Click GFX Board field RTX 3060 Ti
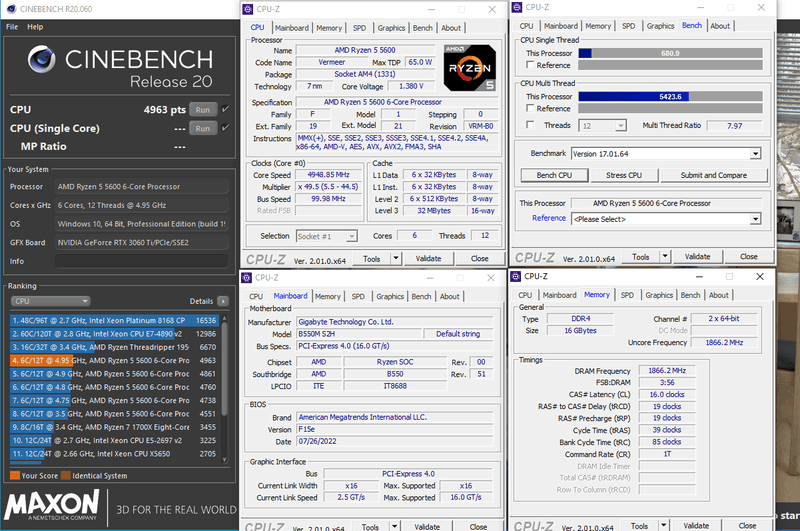Viewport: 800px width, 531px height. click(x=141, y=242)
